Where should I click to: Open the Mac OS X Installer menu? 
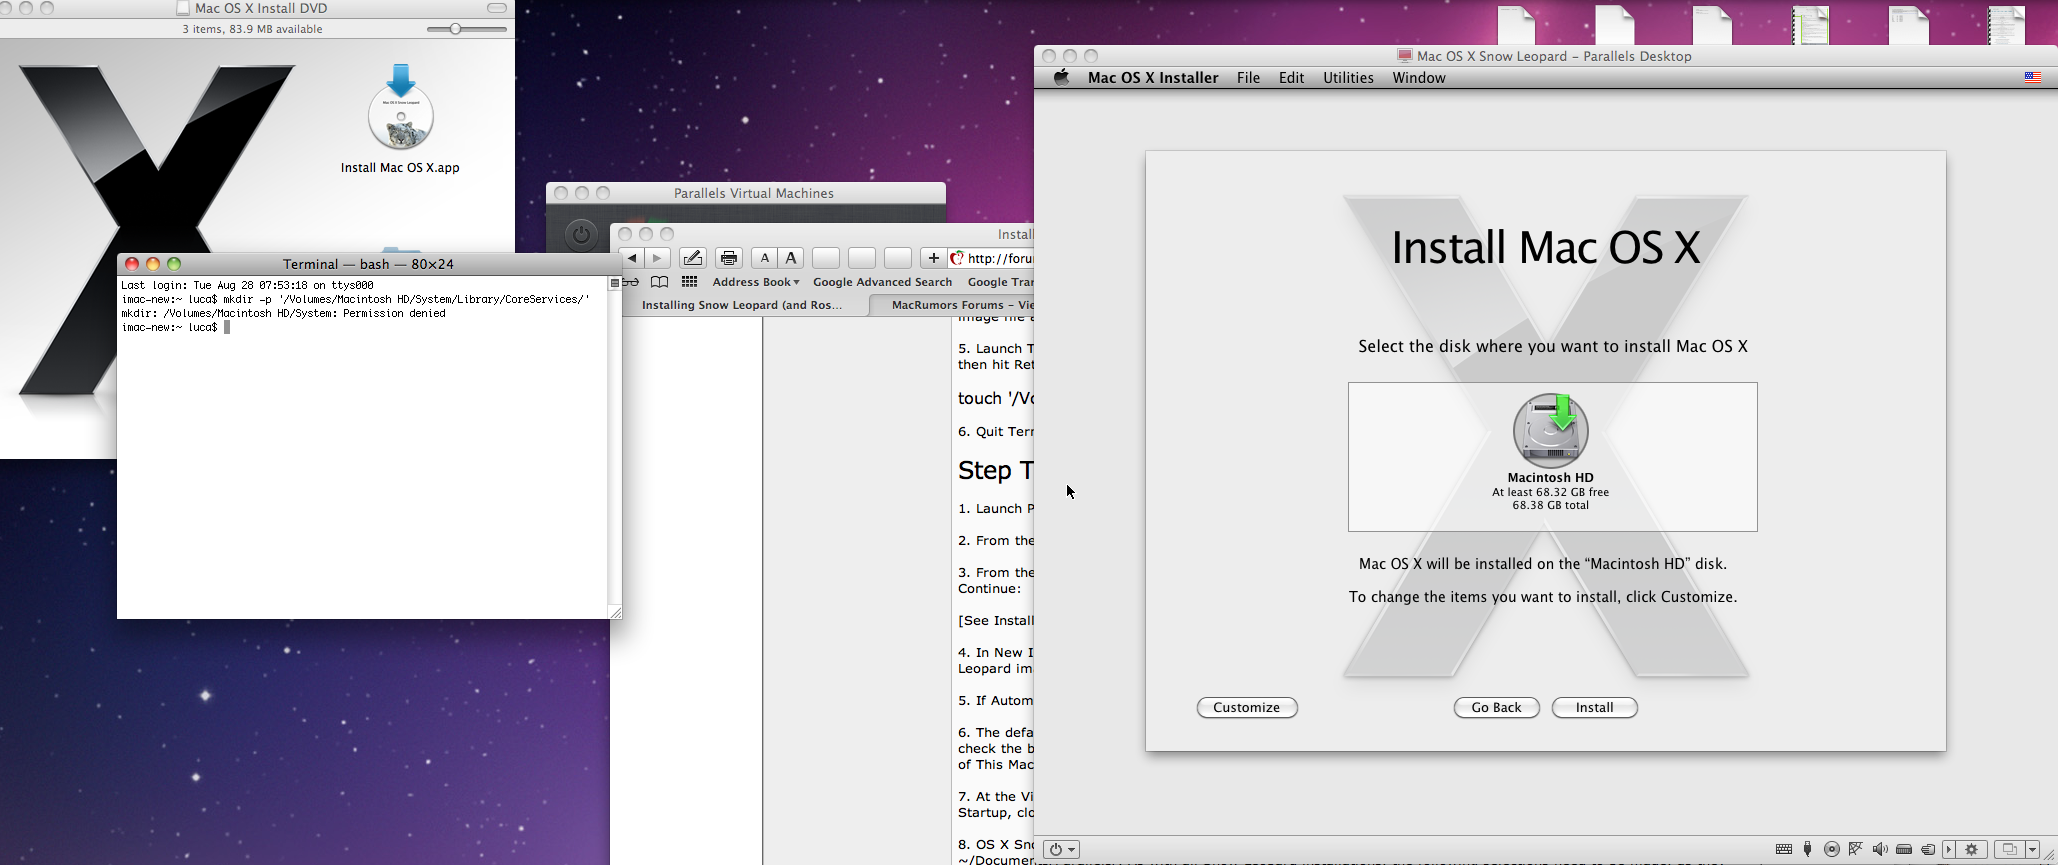pos(1153,78)
